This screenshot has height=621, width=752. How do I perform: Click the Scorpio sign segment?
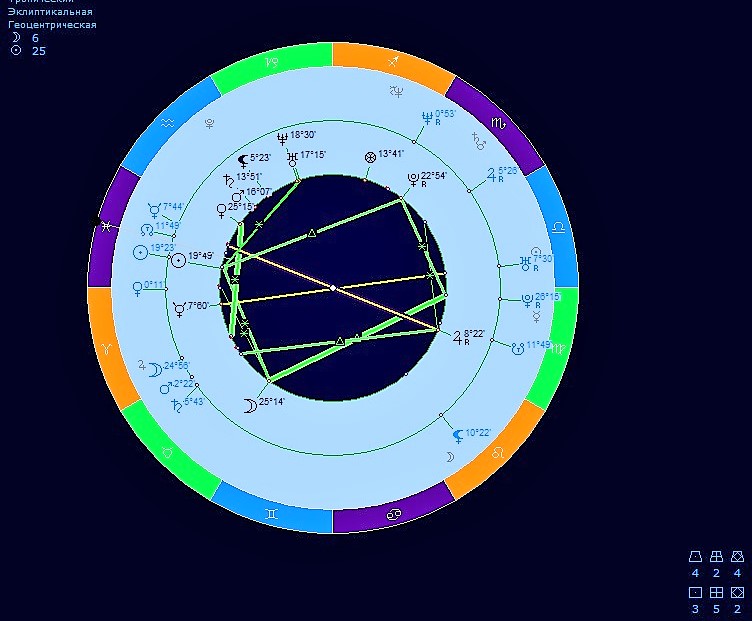click(498, 123)
